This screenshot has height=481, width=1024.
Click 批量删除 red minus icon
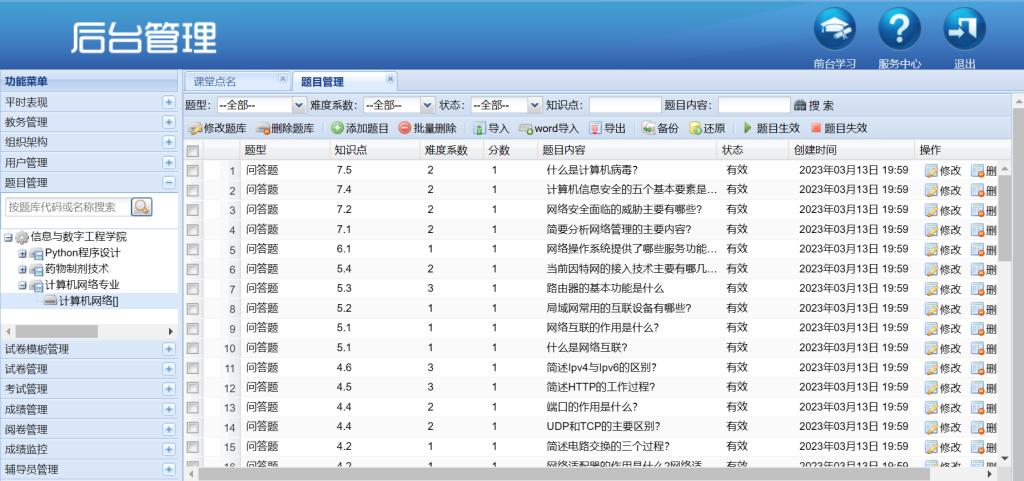(404, 128)
